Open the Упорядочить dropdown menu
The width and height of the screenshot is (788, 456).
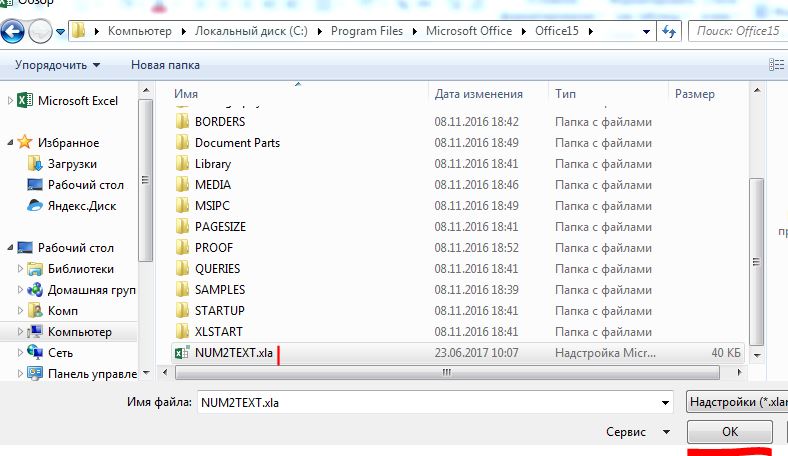[x=58, y=65]
